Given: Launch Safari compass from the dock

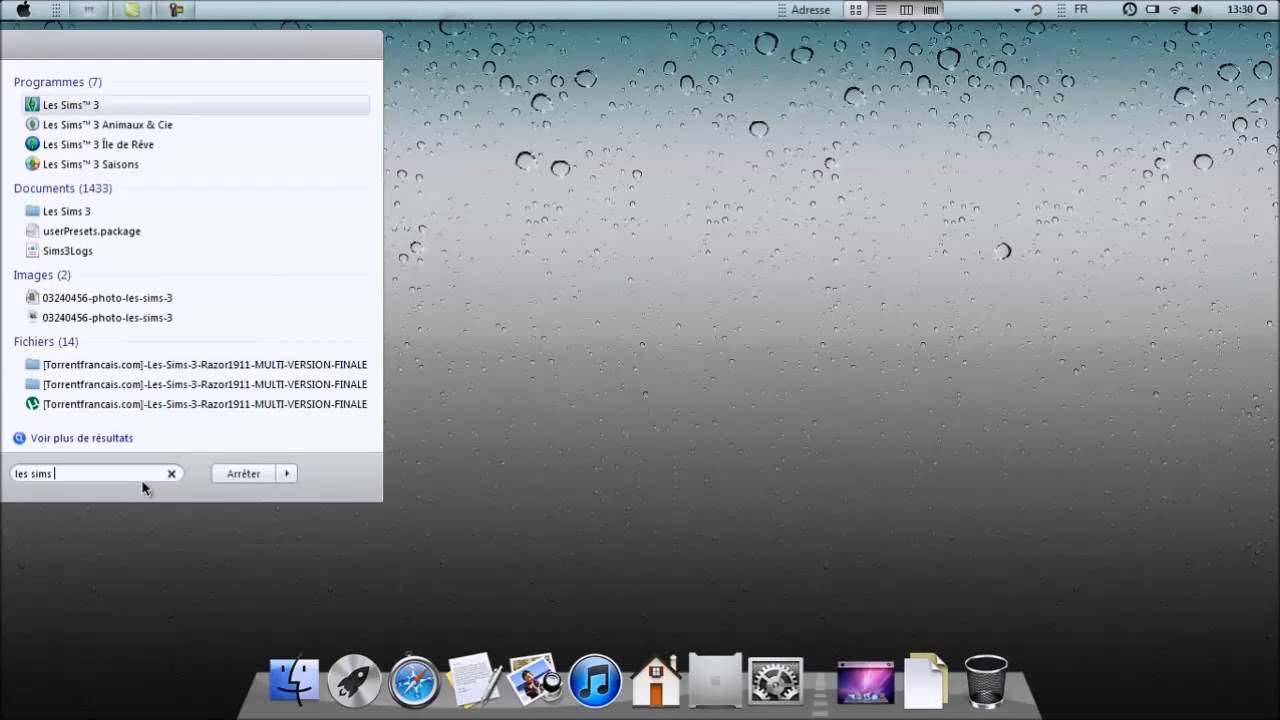Looking at the screenshot, I should pyautogui.click(x=414, y=681).
